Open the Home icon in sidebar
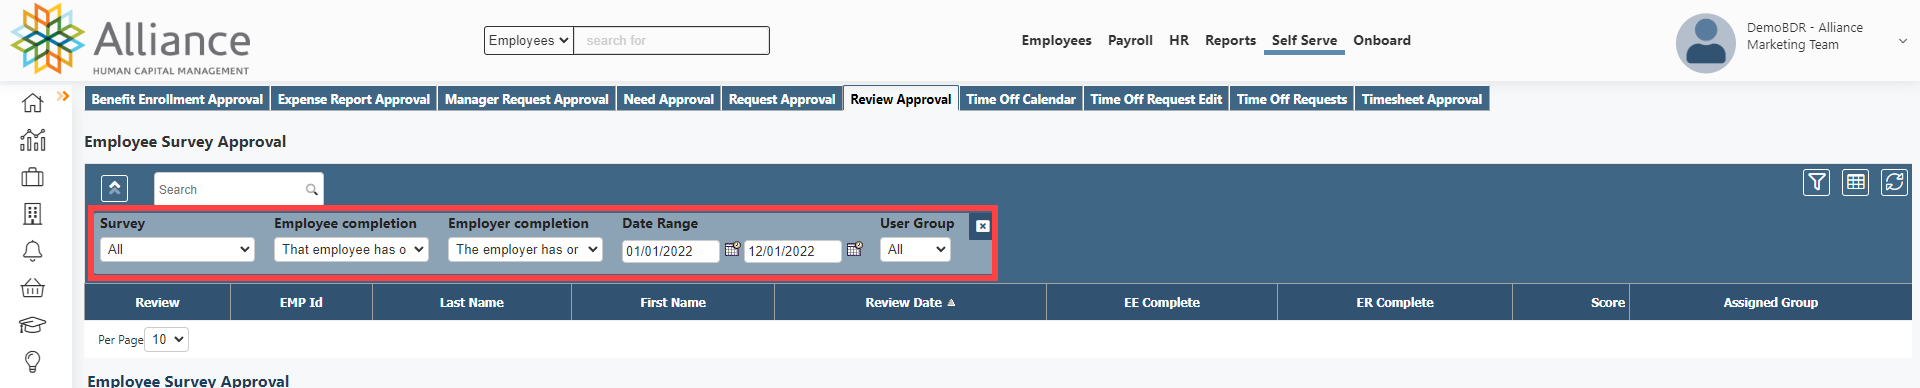The height and width of the screenshot is (388, 1920). pyautogui.click(x=32, y=103)
